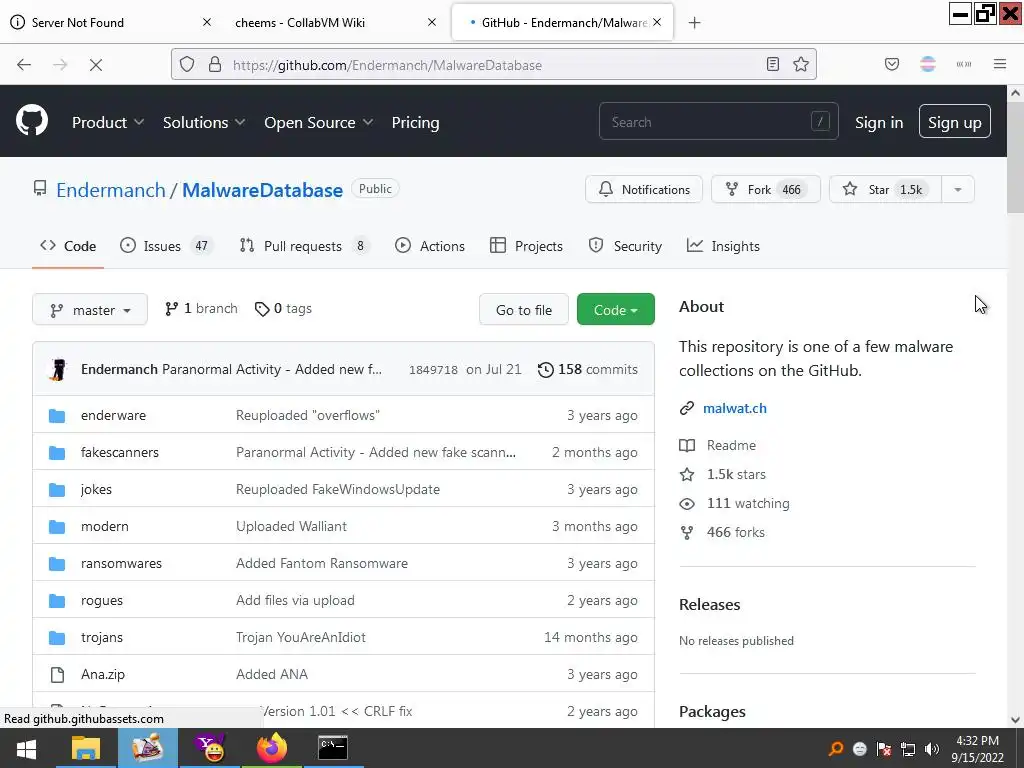Open the enderware folder
1024x768 pixels.
click(113, 415)
